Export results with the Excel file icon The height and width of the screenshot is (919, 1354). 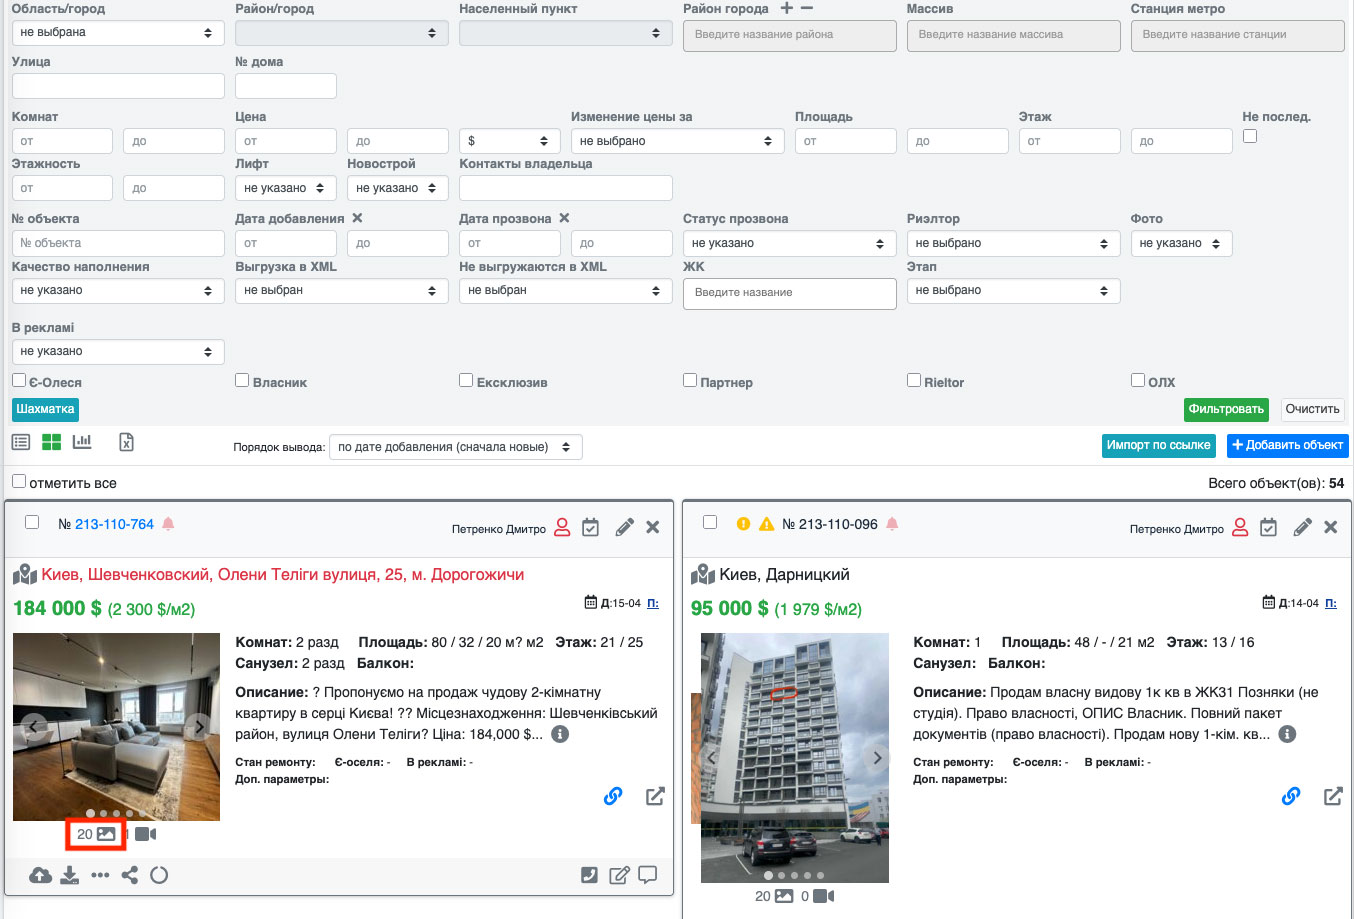(x=126, y=442)
